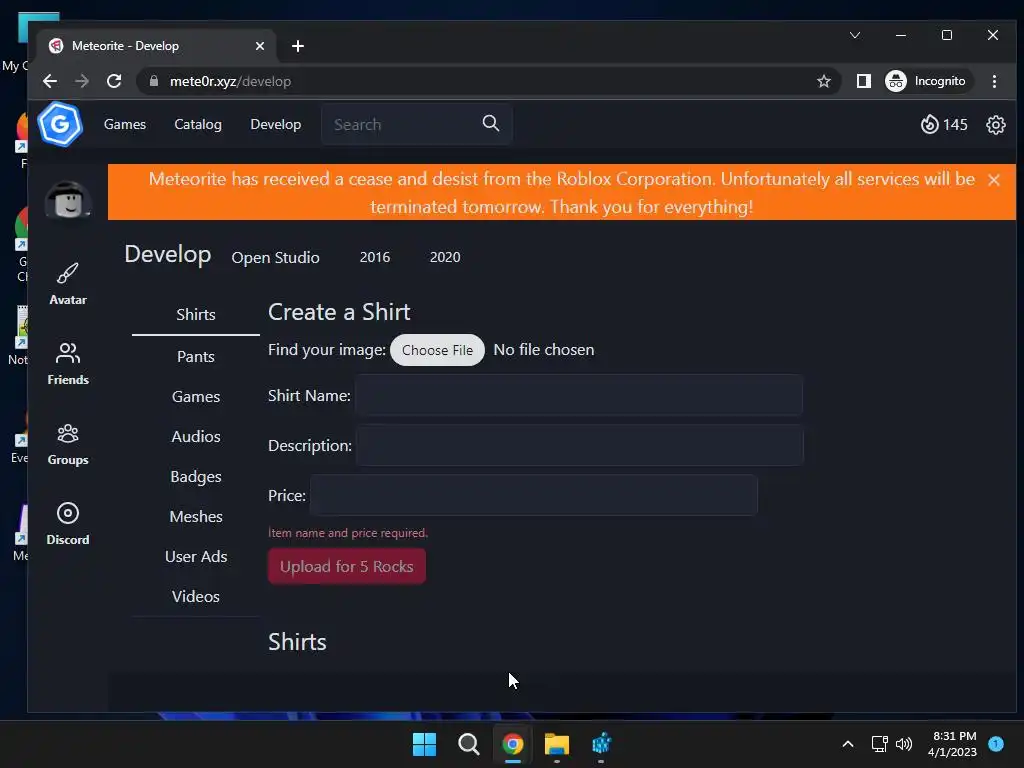Open the network tray icon
Viewport: 1024px width, 768px height.
(879, 744)
